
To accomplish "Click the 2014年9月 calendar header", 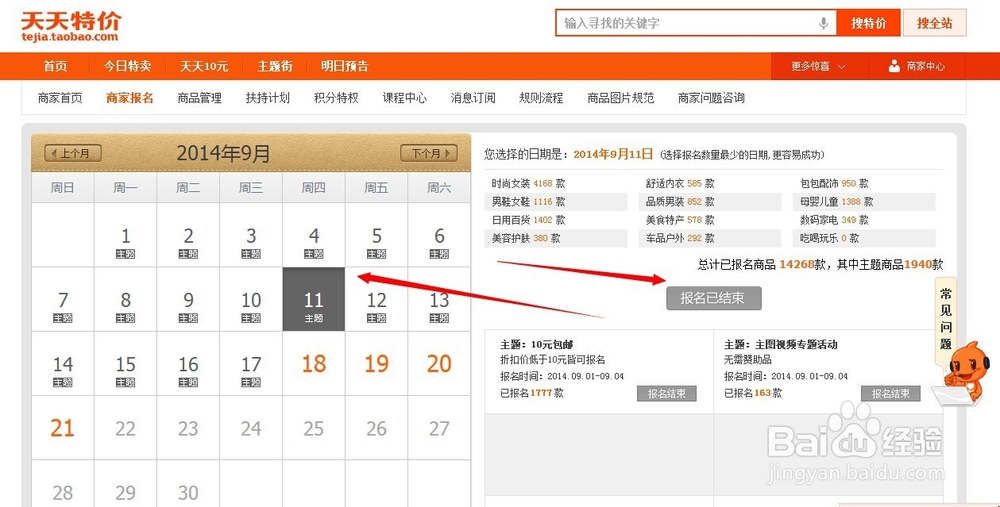I will (223, 153).
